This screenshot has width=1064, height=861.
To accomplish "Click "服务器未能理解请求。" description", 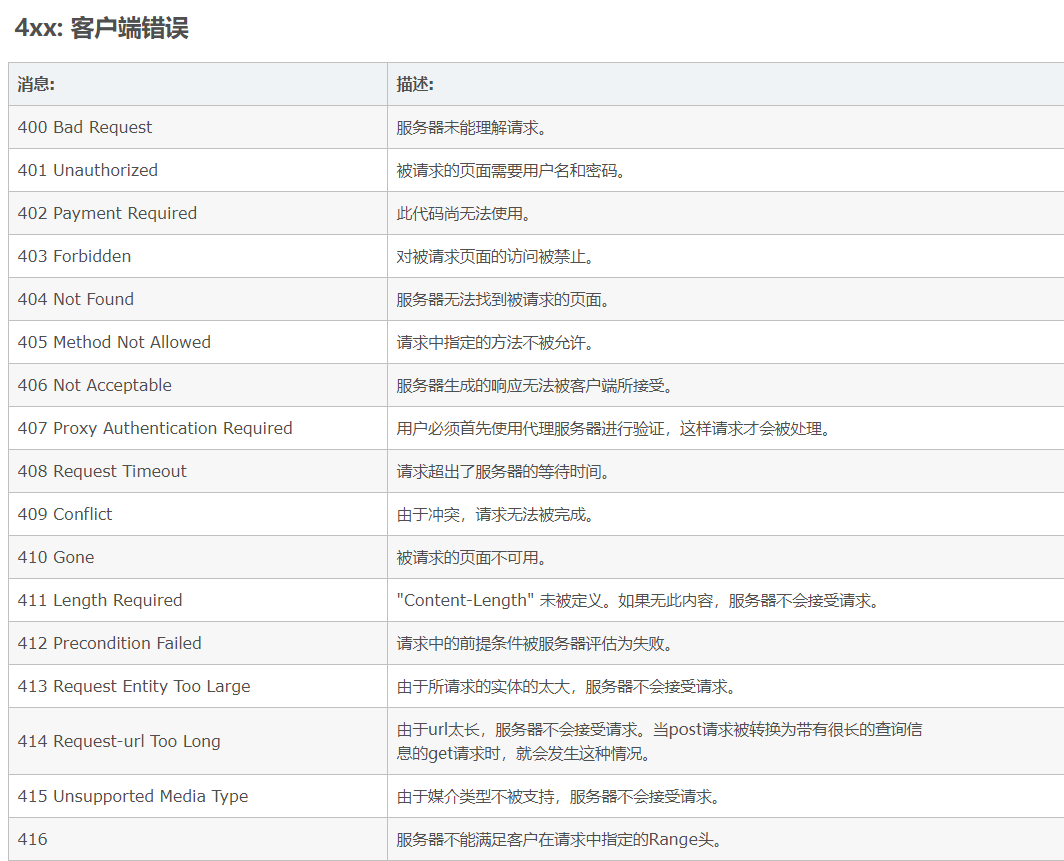I will (x=472, y=128).
